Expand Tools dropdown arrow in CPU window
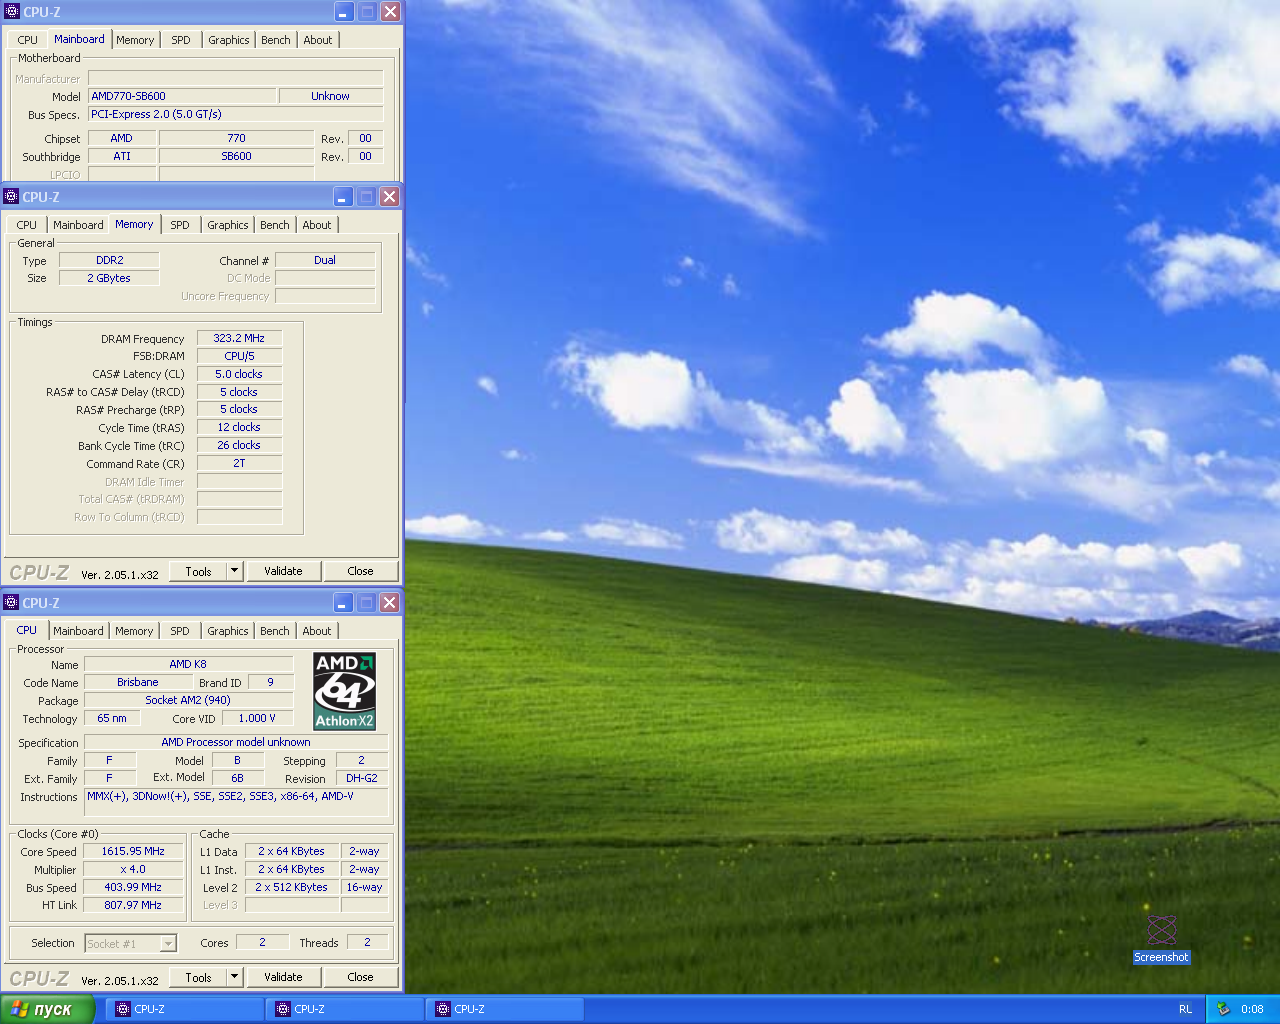1280x1024 pixels. [235, 977]
